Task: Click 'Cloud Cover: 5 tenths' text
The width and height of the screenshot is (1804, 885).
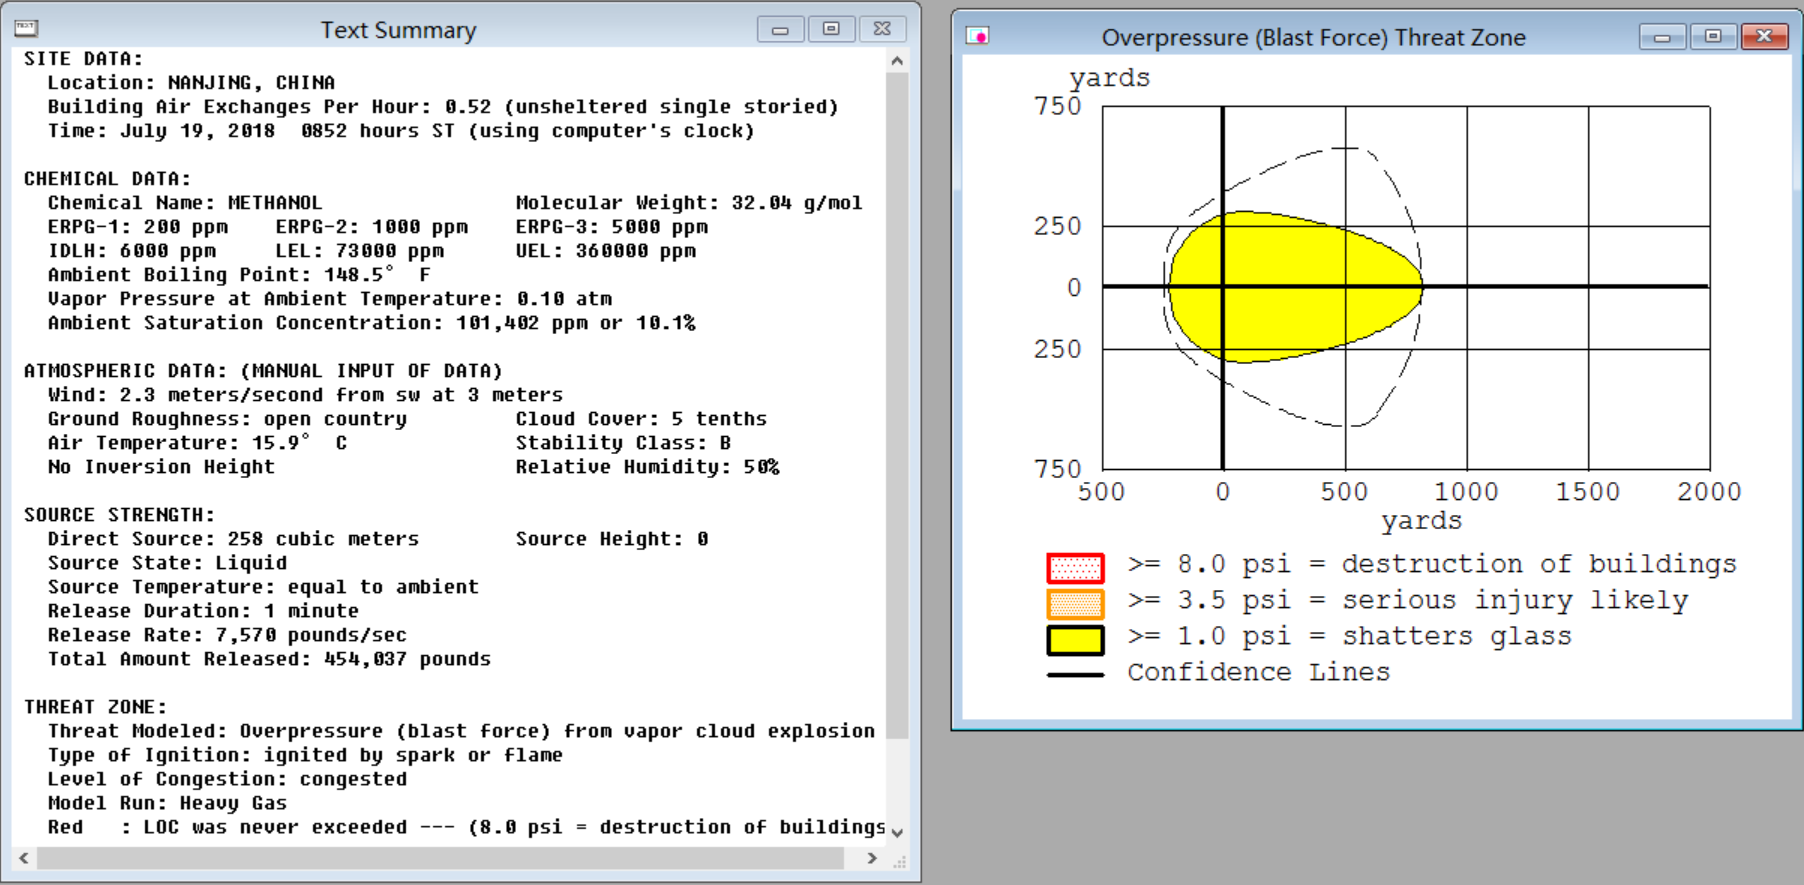Action: 641,419
